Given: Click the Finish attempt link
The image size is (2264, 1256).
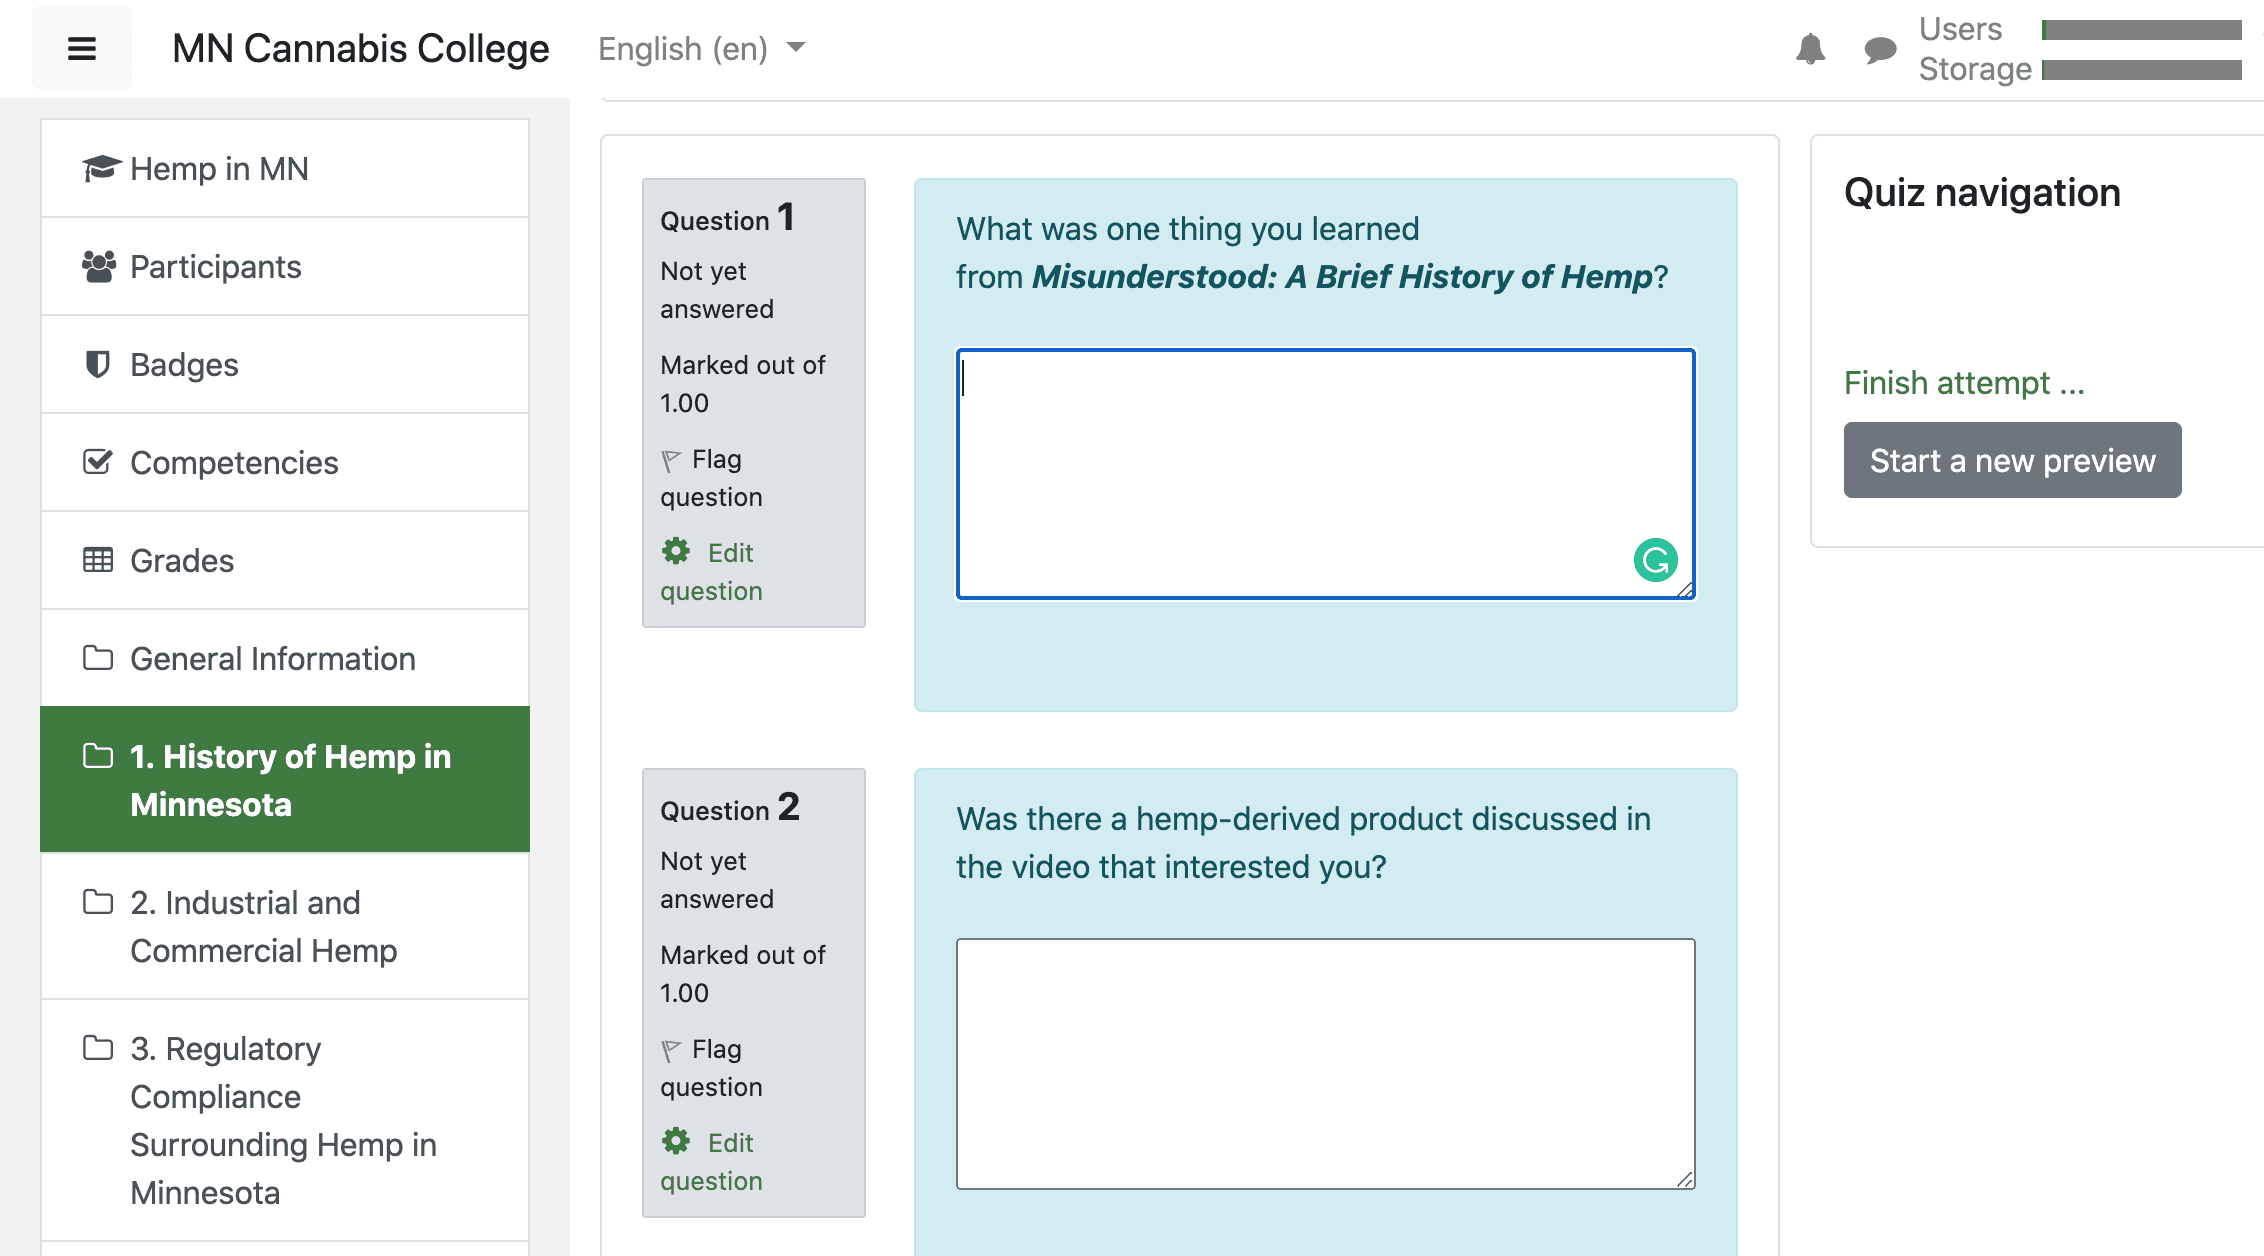Looking at the screenshot, I should click(1963, 383).
